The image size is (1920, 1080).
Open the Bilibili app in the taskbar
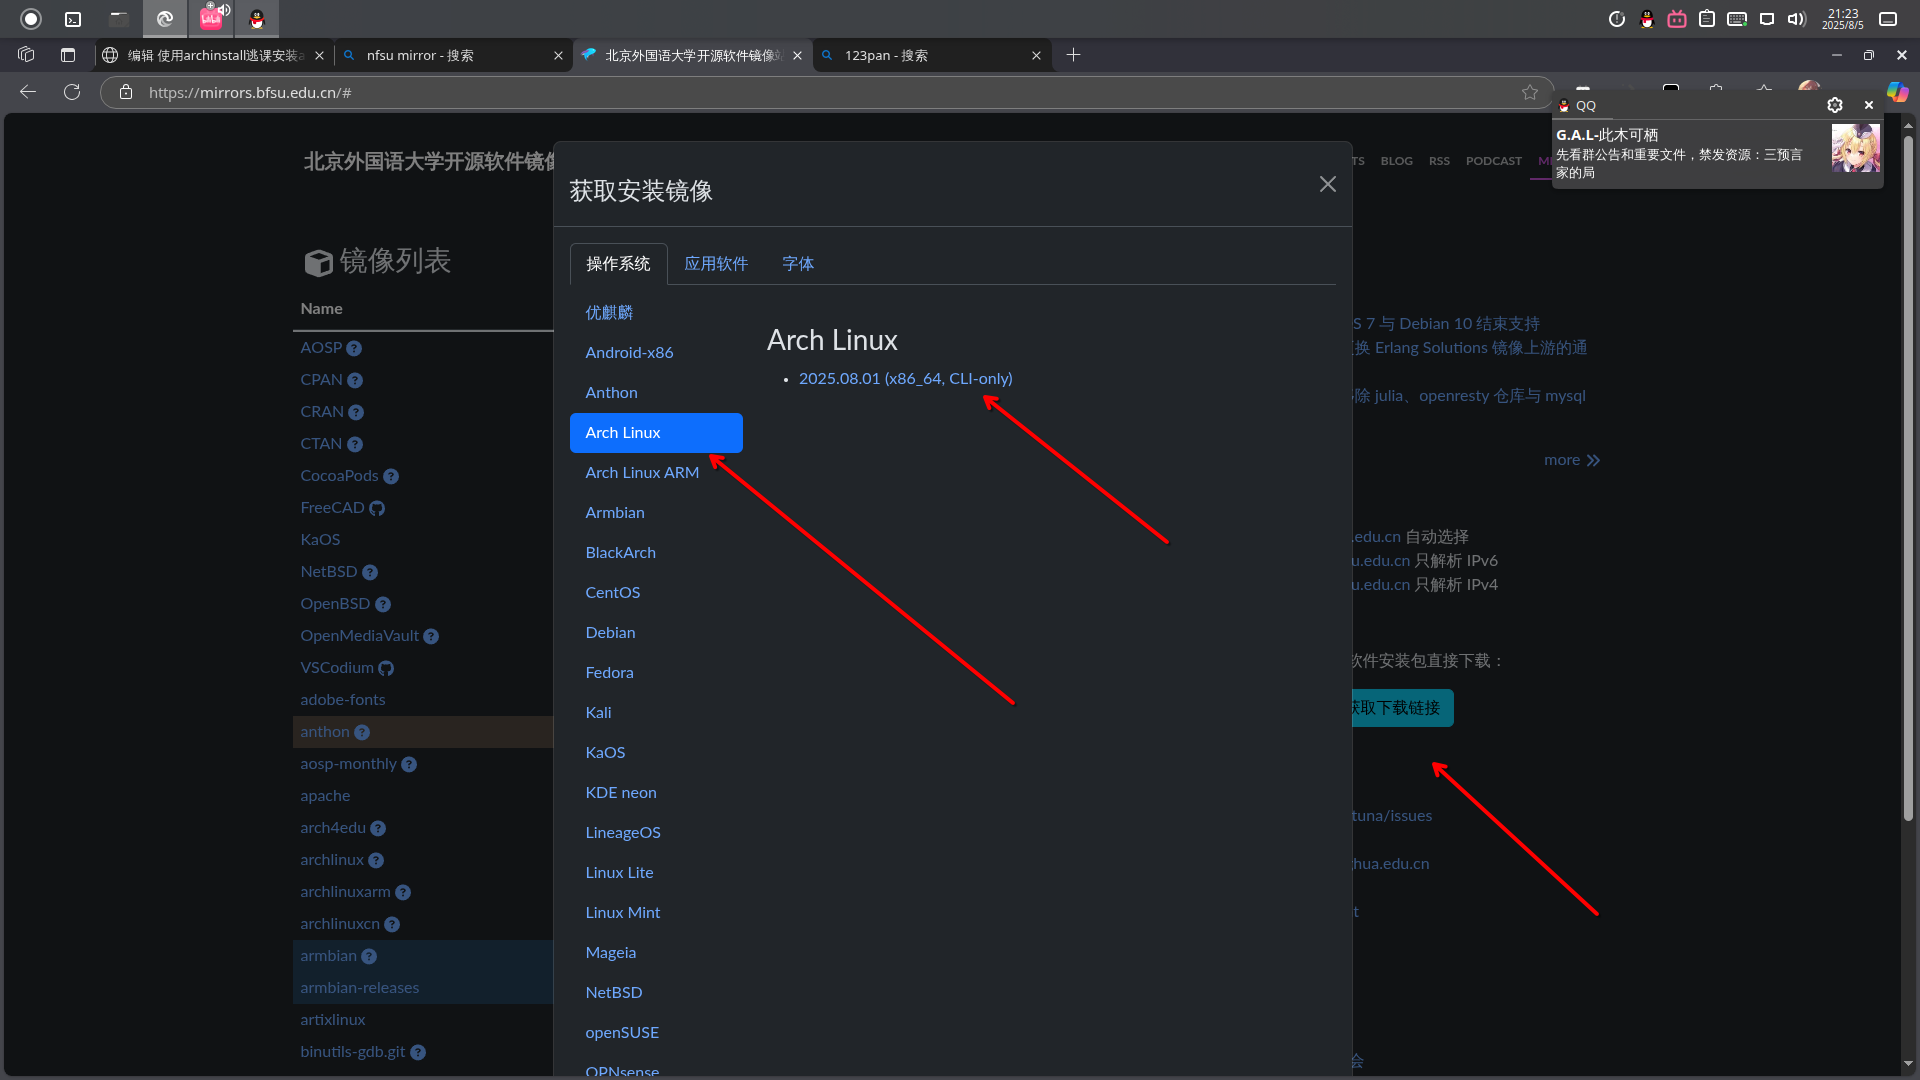click(211, 18)
